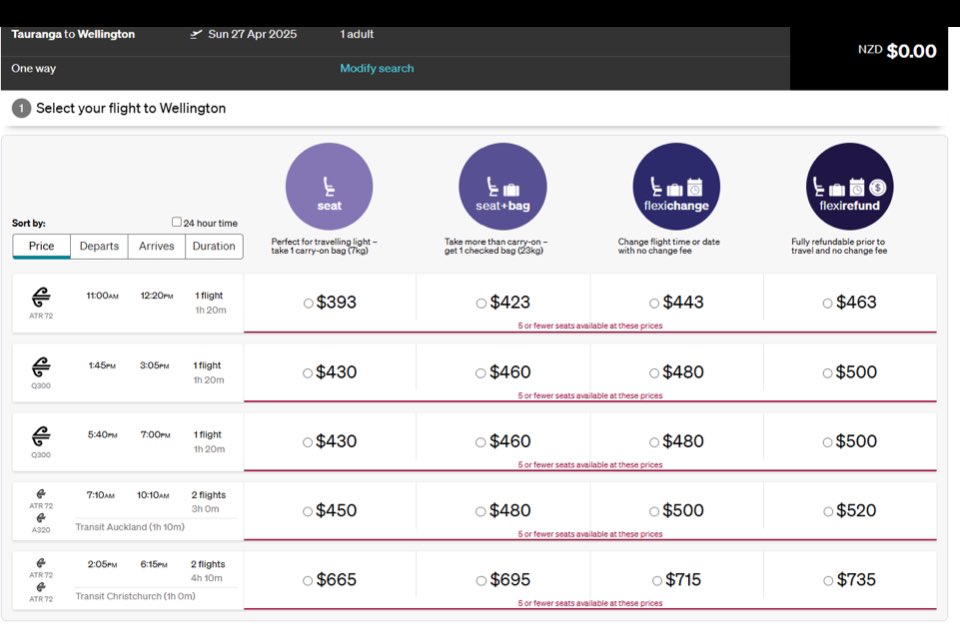The height and width of the screenshot is (630, 960).
Task: Sort flights by Price tab
Action: [42, 246]
